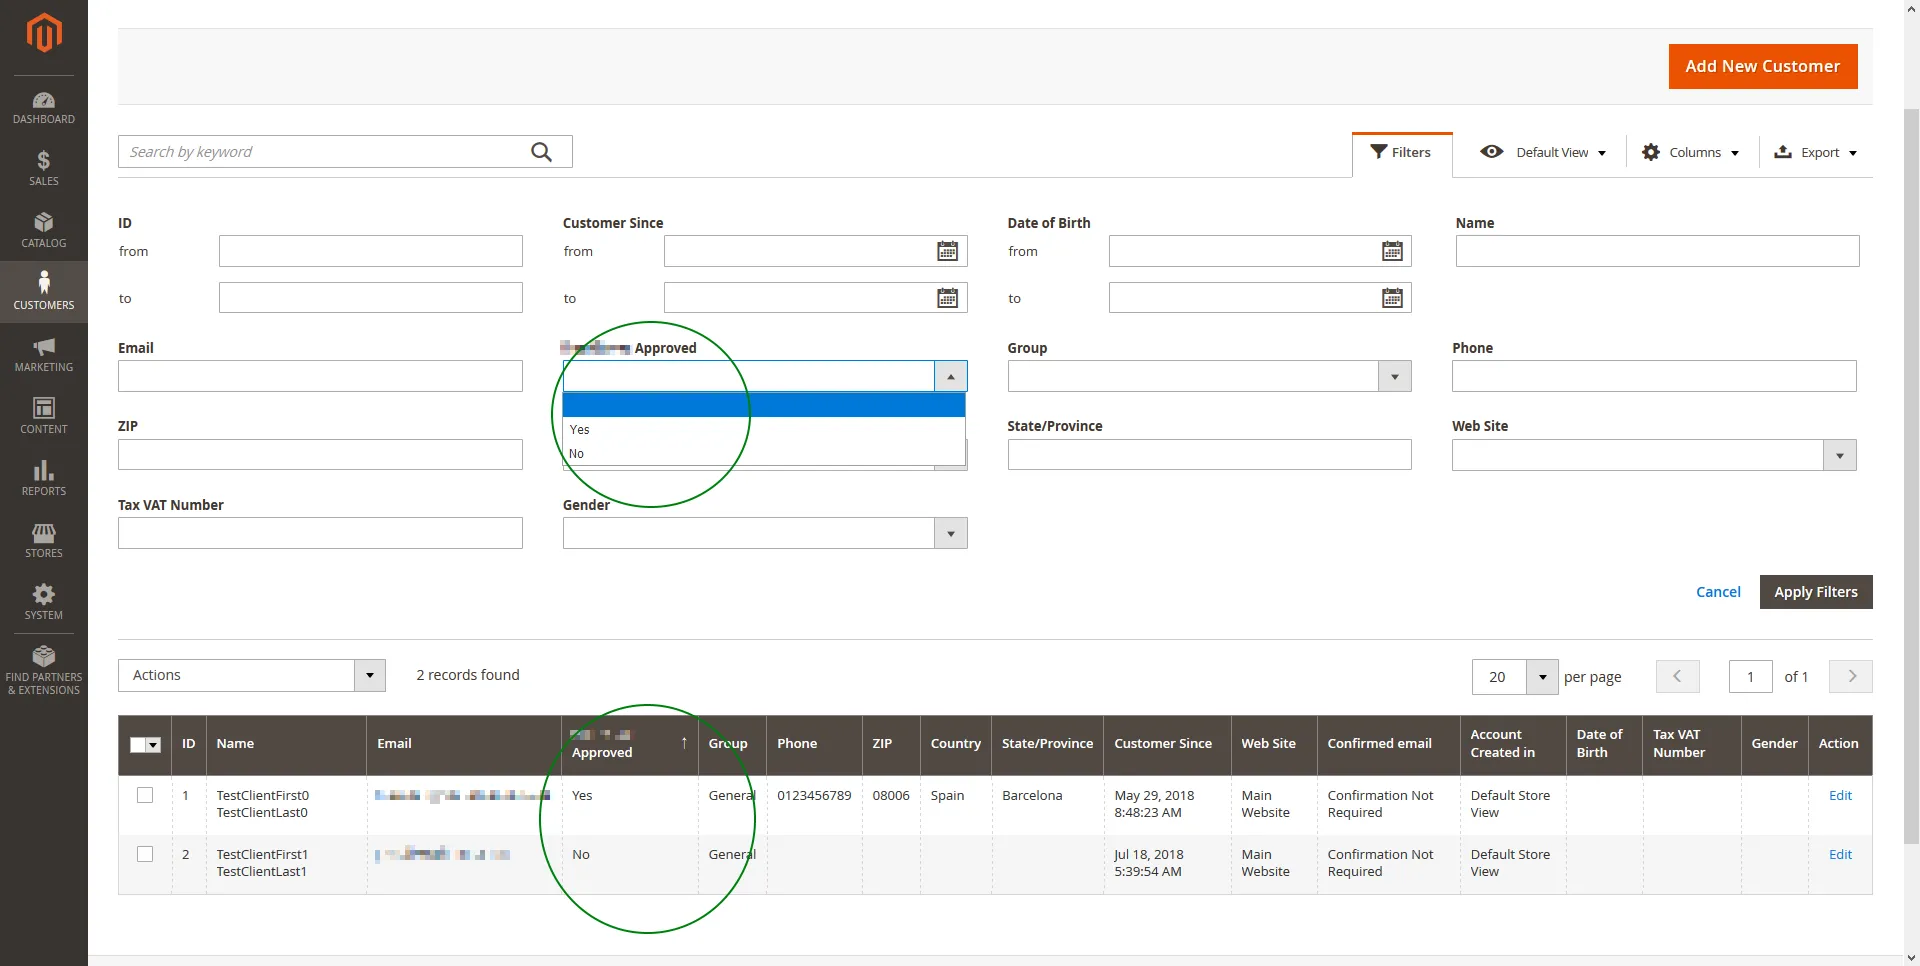Sort by the Approved column arrow
This screenshot has width=1920, height=966.
pyautogui.click(x=684, y=743)
